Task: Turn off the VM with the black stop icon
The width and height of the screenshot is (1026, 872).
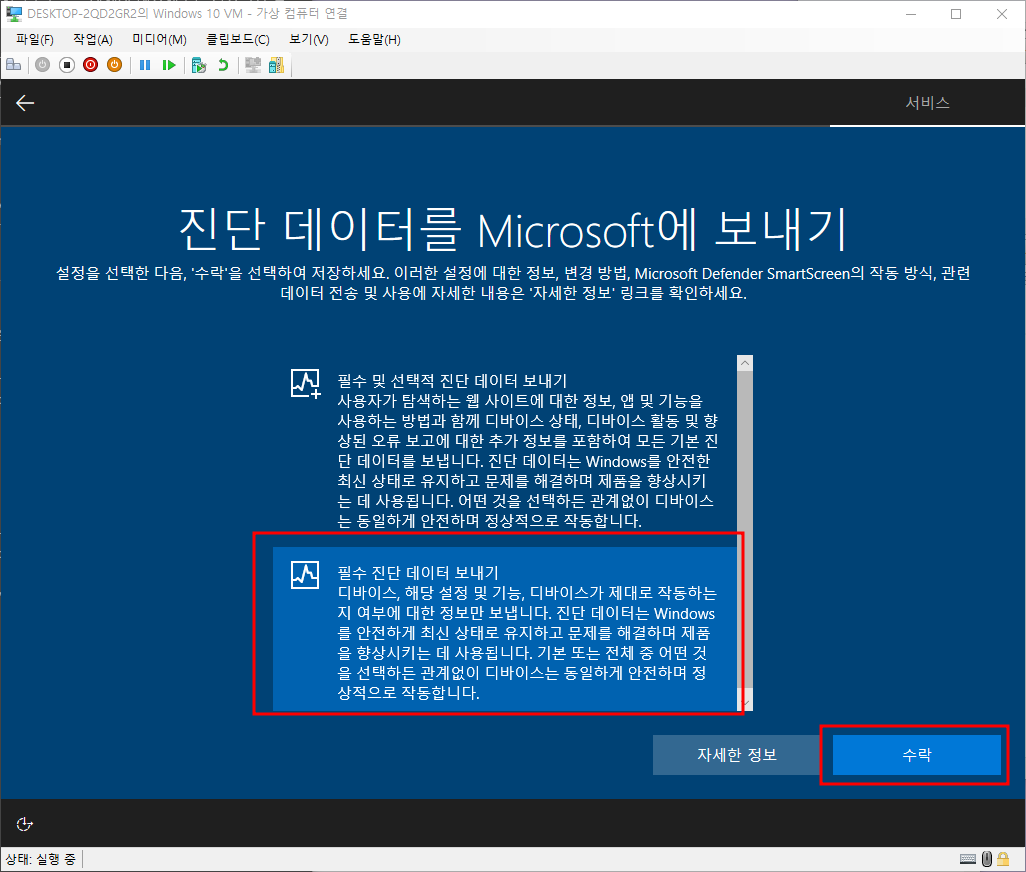Action: (67, 65)
